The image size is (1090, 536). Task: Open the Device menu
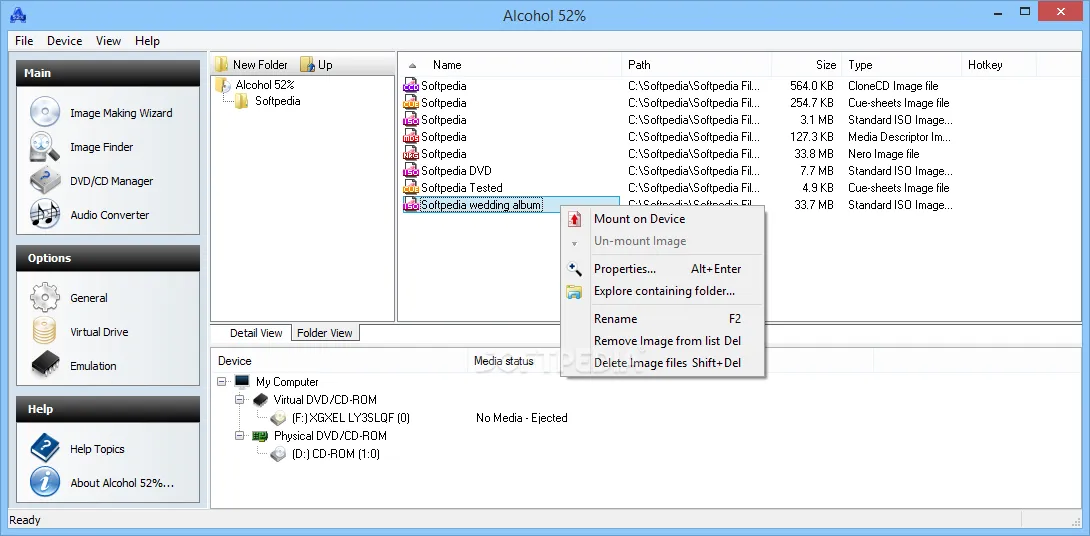click(65, 41)
